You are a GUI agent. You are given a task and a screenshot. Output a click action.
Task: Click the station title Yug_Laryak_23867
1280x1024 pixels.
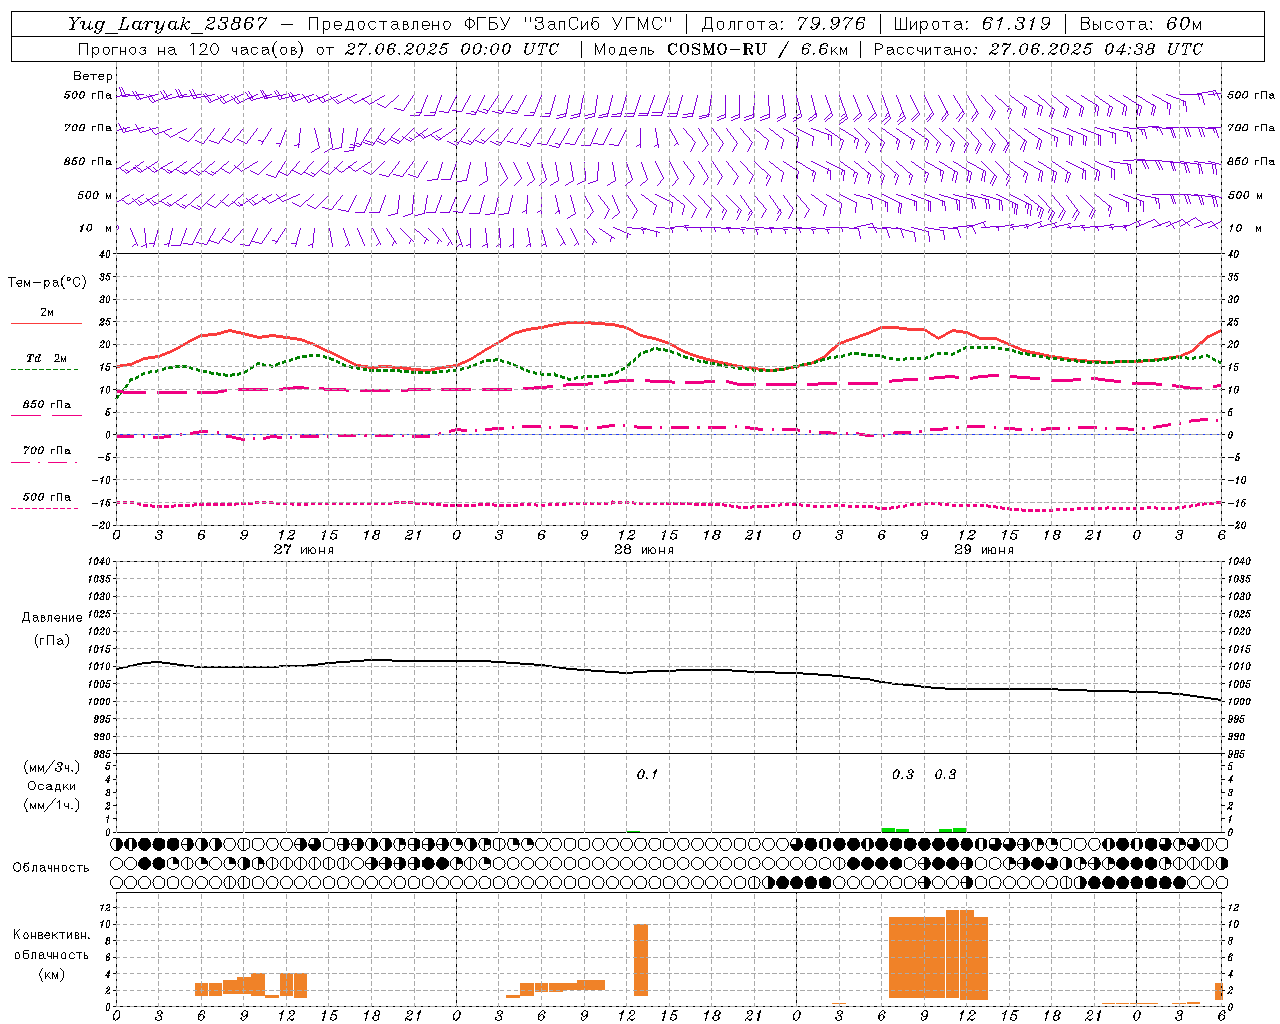coord(168,24)
